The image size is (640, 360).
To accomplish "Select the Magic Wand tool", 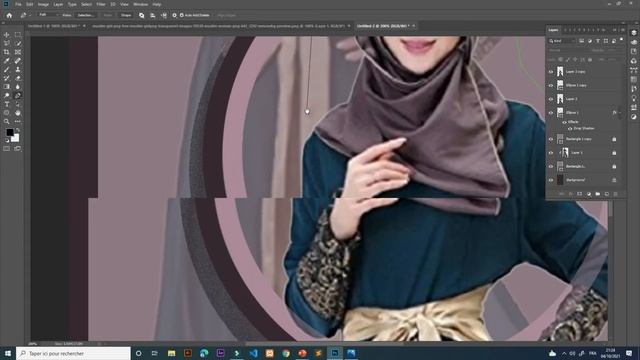I will pos(18,43).
